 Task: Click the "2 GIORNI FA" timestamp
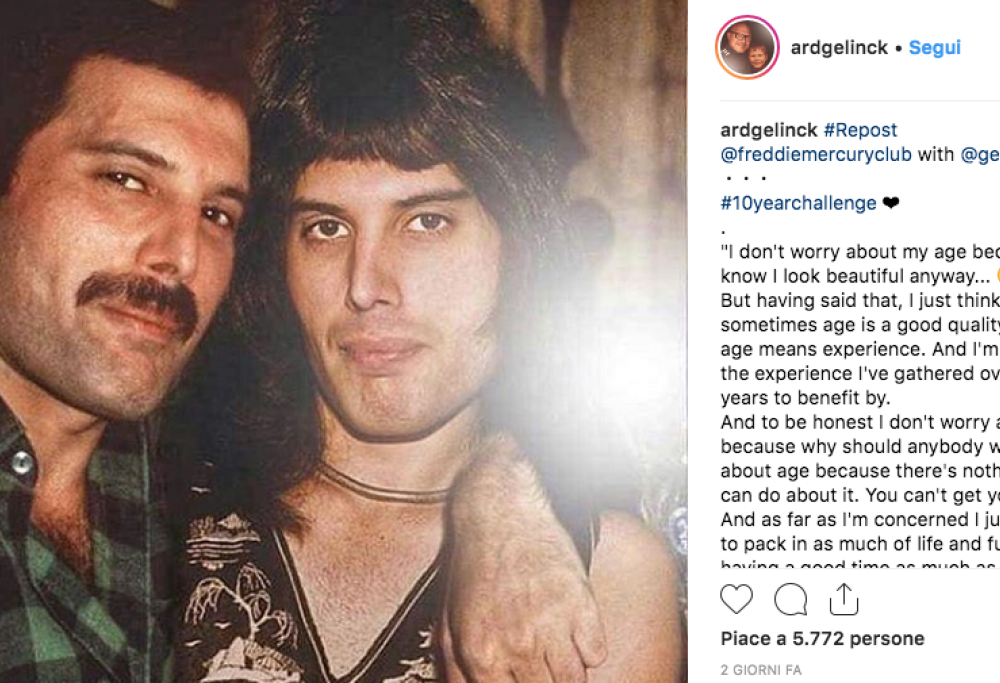tap(761, 670)
